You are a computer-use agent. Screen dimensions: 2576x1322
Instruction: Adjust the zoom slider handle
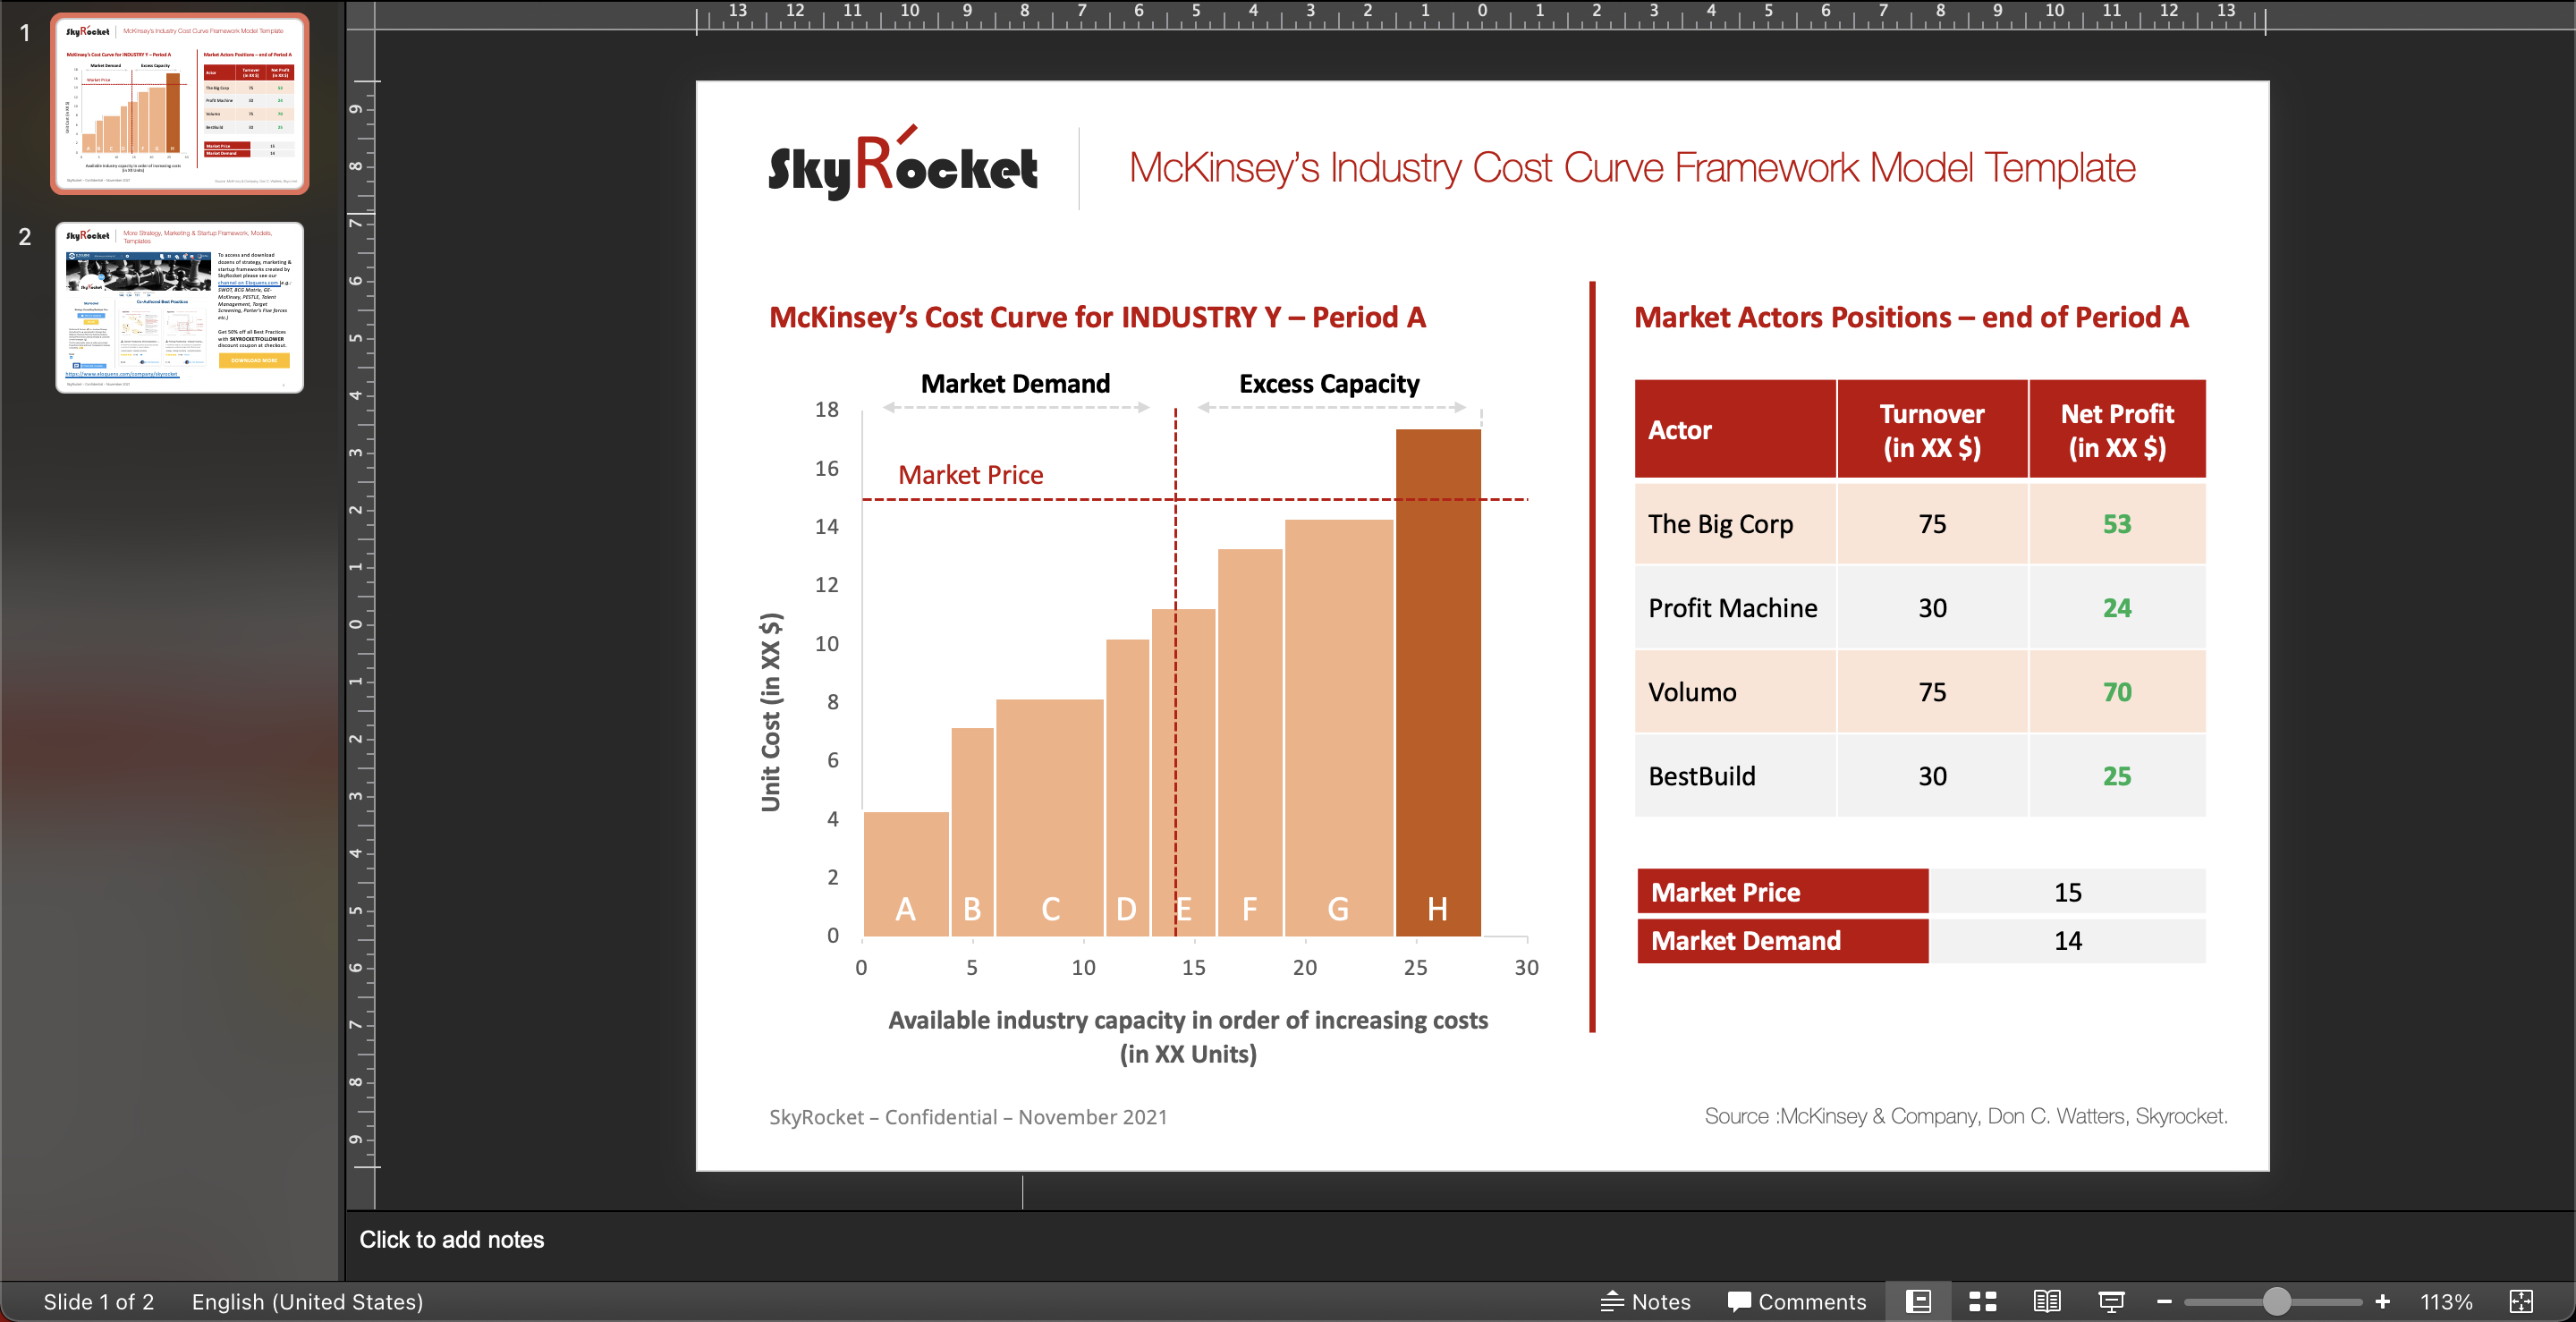pyautogui.click(x=2276, y=1301)
